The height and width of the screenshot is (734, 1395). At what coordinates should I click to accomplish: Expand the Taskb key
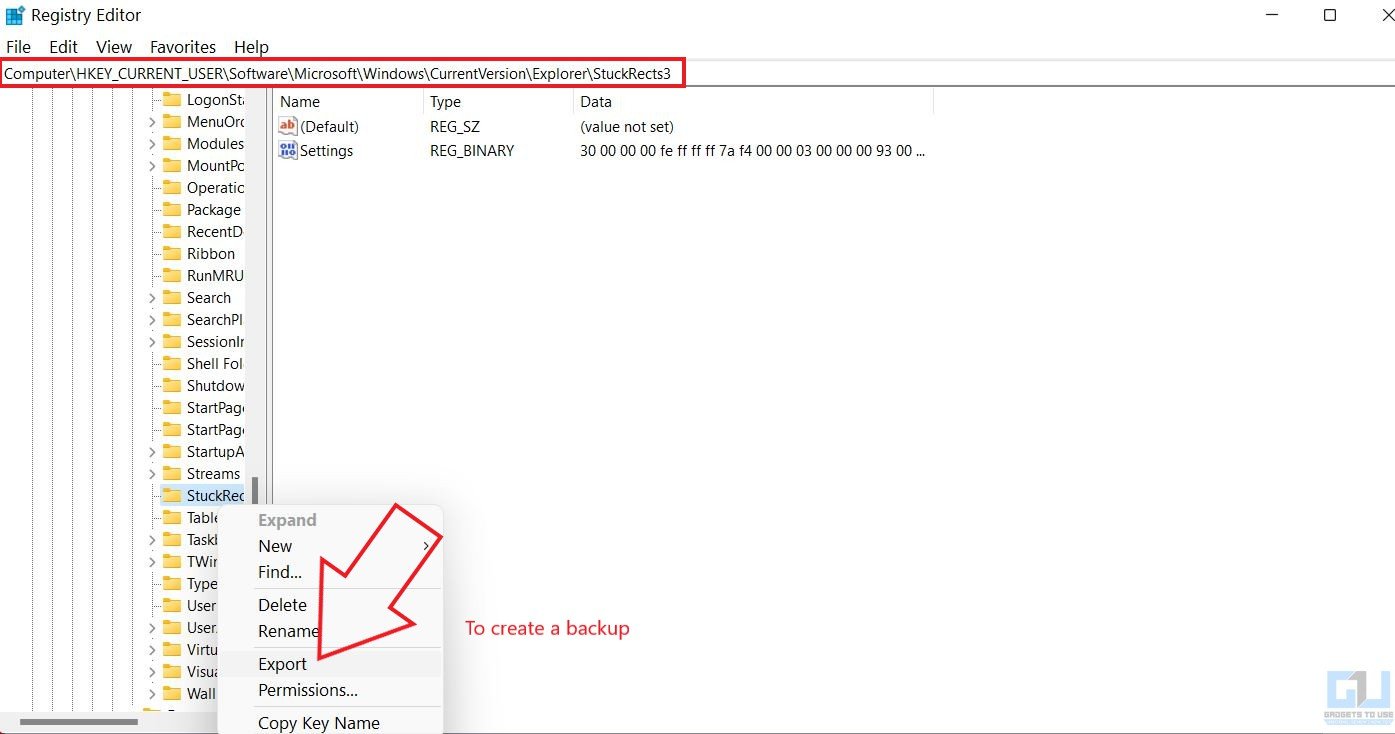point(152,540)
